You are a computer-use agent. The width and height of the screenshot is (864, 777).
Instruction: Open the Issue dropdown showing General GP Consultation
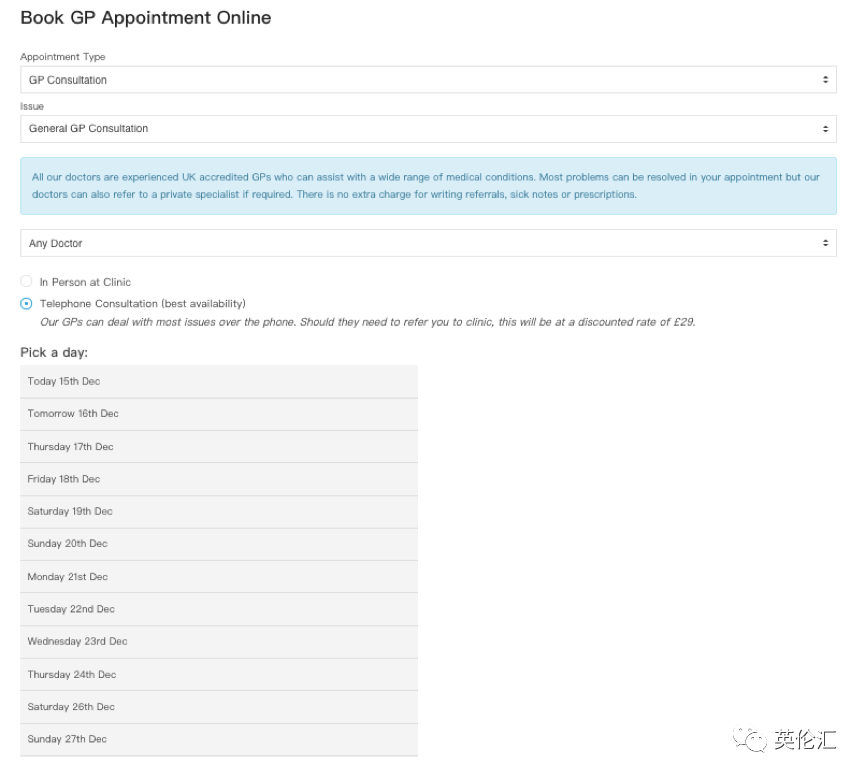428,129
